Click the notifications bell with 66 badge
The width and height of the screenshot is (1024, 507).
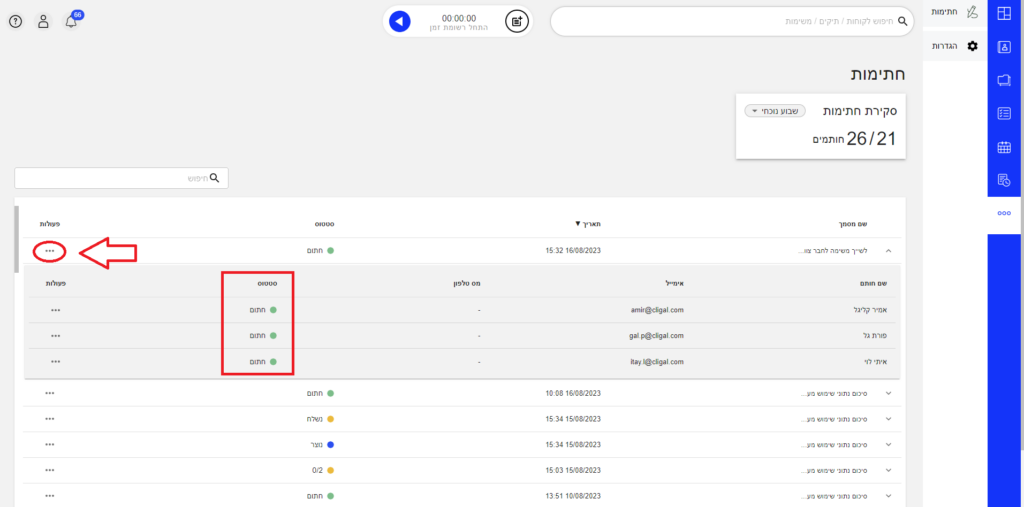71,21
